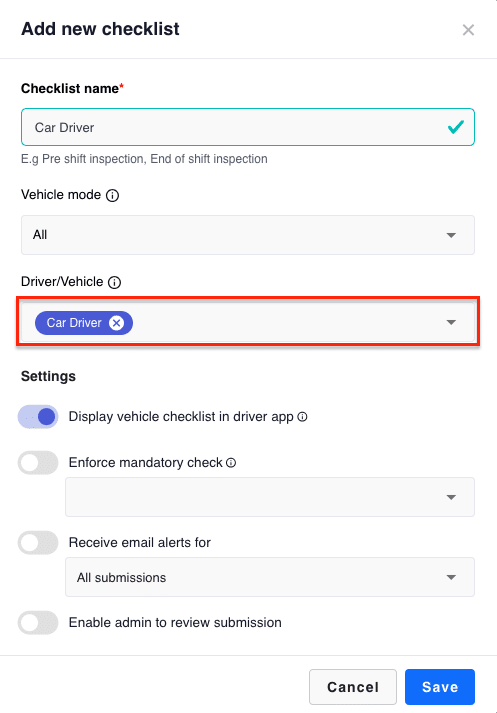Viewport: 497px width, 713px height.
Task: Click the Save button
Action: pyautogui.click(x=440, y=687)
